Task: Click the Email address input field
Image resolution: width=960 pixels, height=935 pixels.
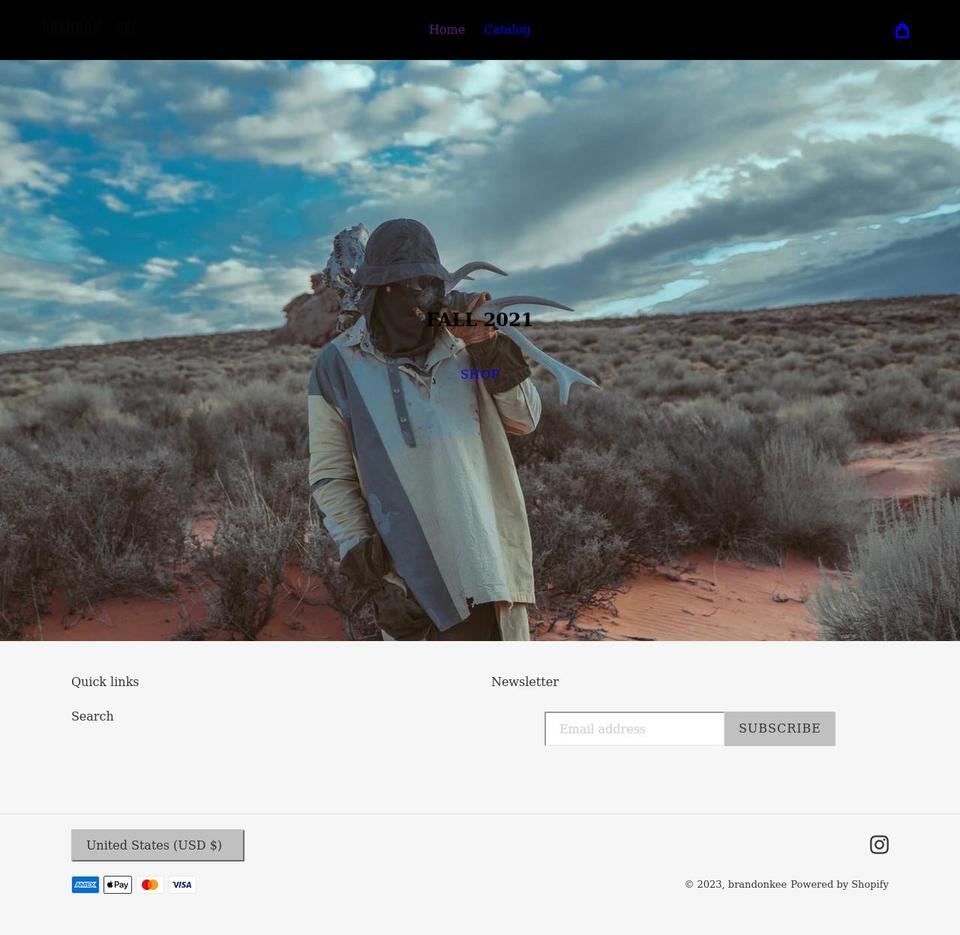Action: pos(634,728)
